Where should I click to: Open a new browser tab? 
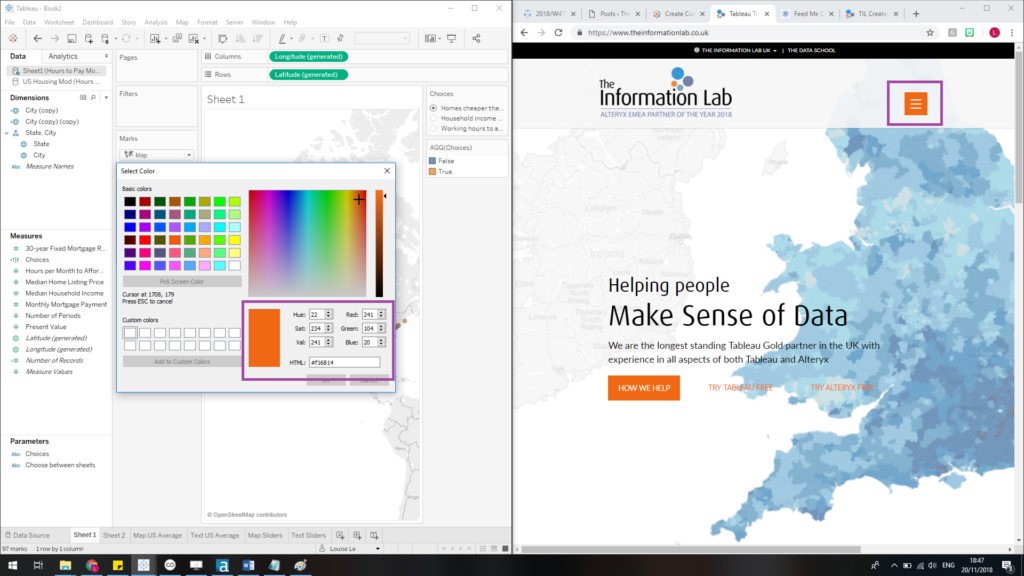click(916, 14)
